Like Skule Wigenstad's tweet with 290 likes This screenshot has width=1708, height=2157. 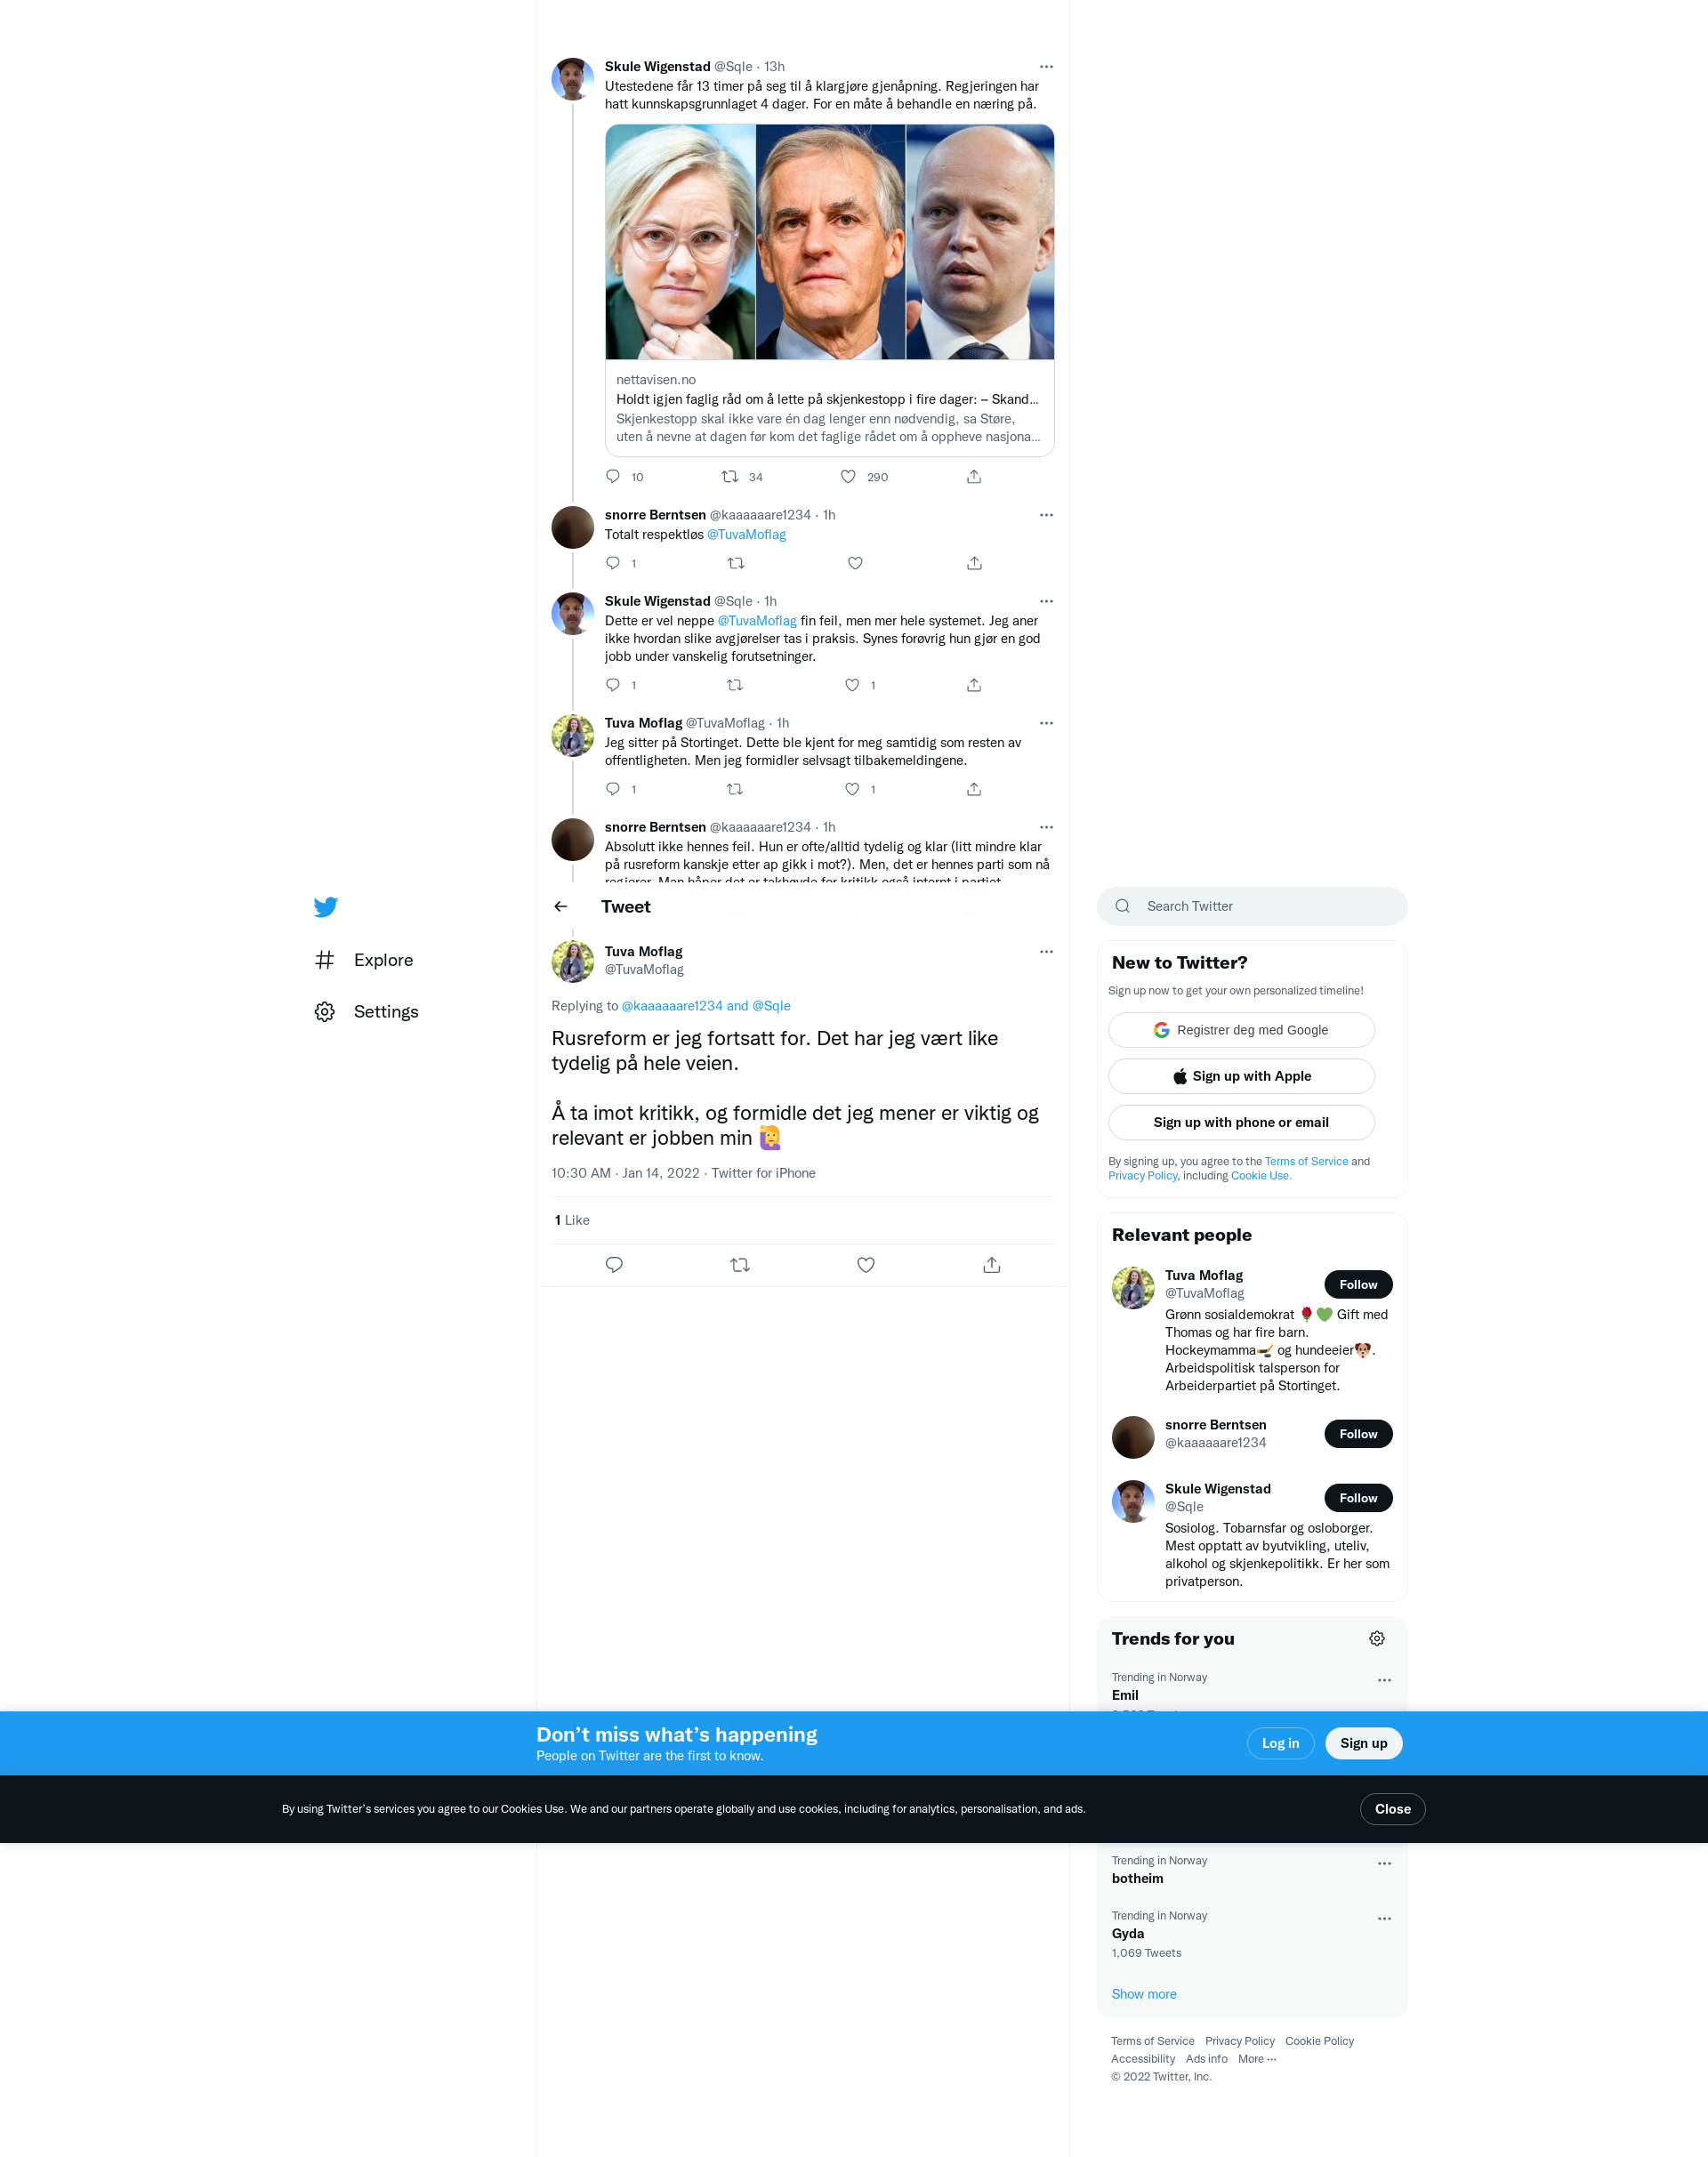click(x=848, y=477)
